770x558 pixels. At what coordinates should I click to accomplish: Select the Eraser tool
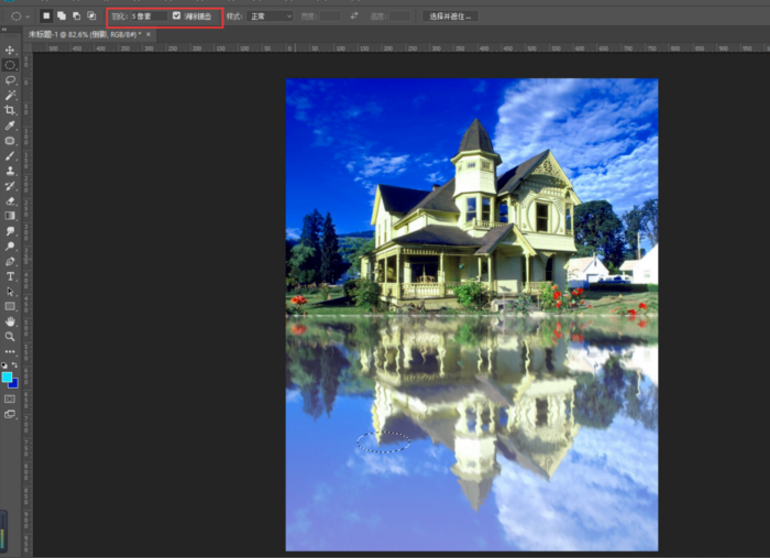(x=10, y=200)
